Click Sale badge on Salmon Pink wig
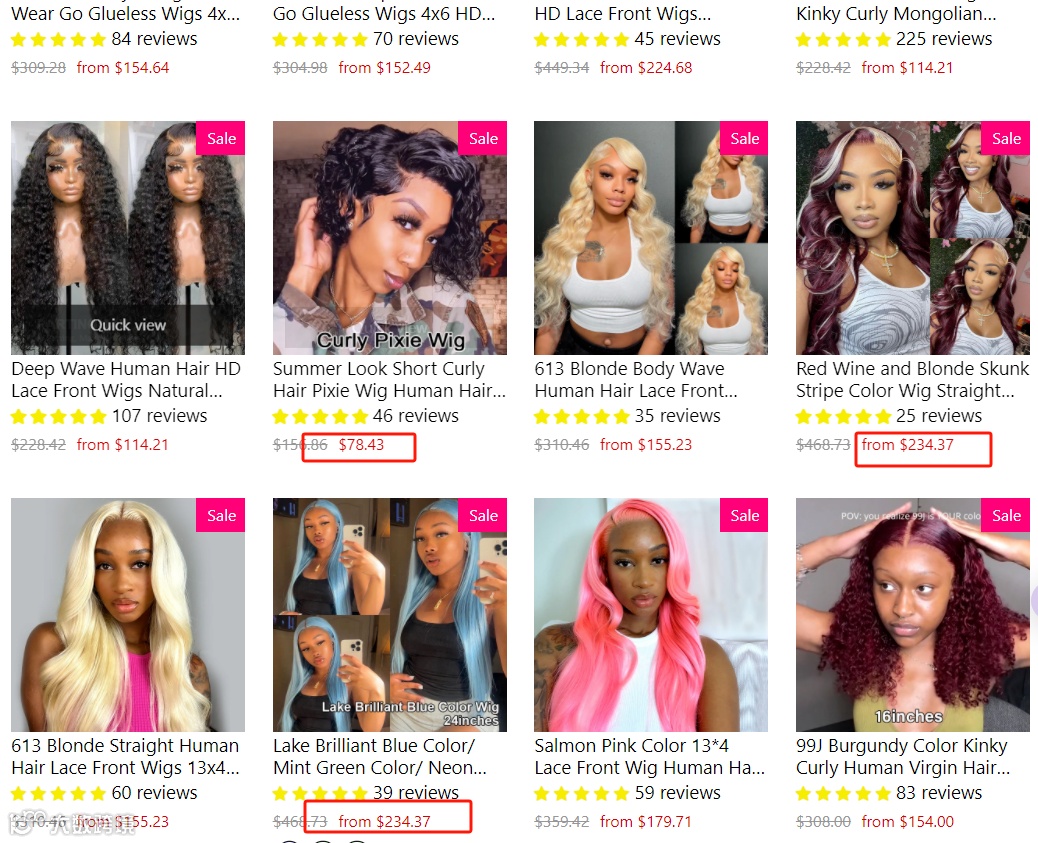1038x843 pixels. click(744, 515)
